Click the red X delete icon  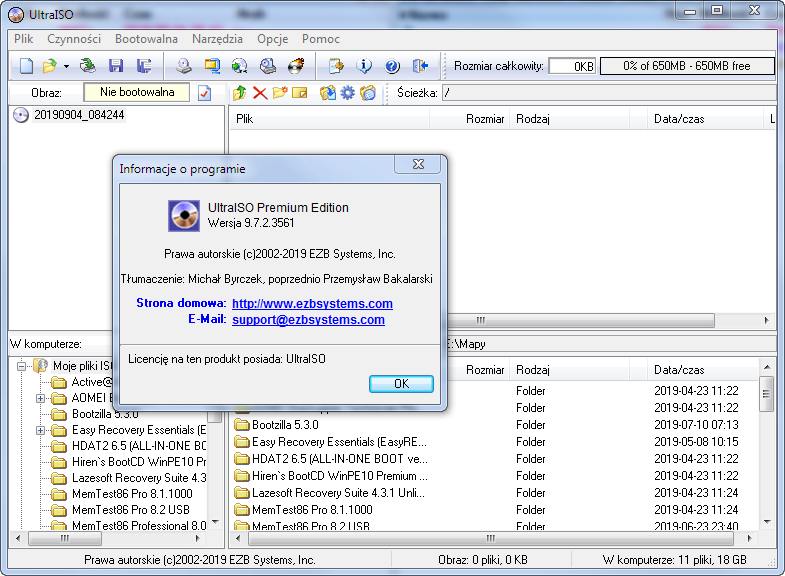point(260,93)
